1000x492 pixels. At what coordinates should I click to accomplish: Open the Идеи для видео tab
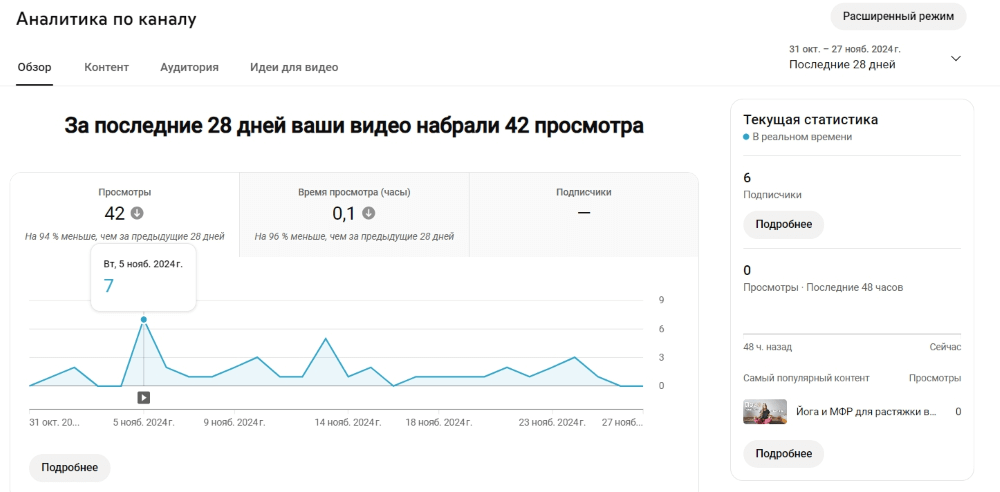pos(294,67)
